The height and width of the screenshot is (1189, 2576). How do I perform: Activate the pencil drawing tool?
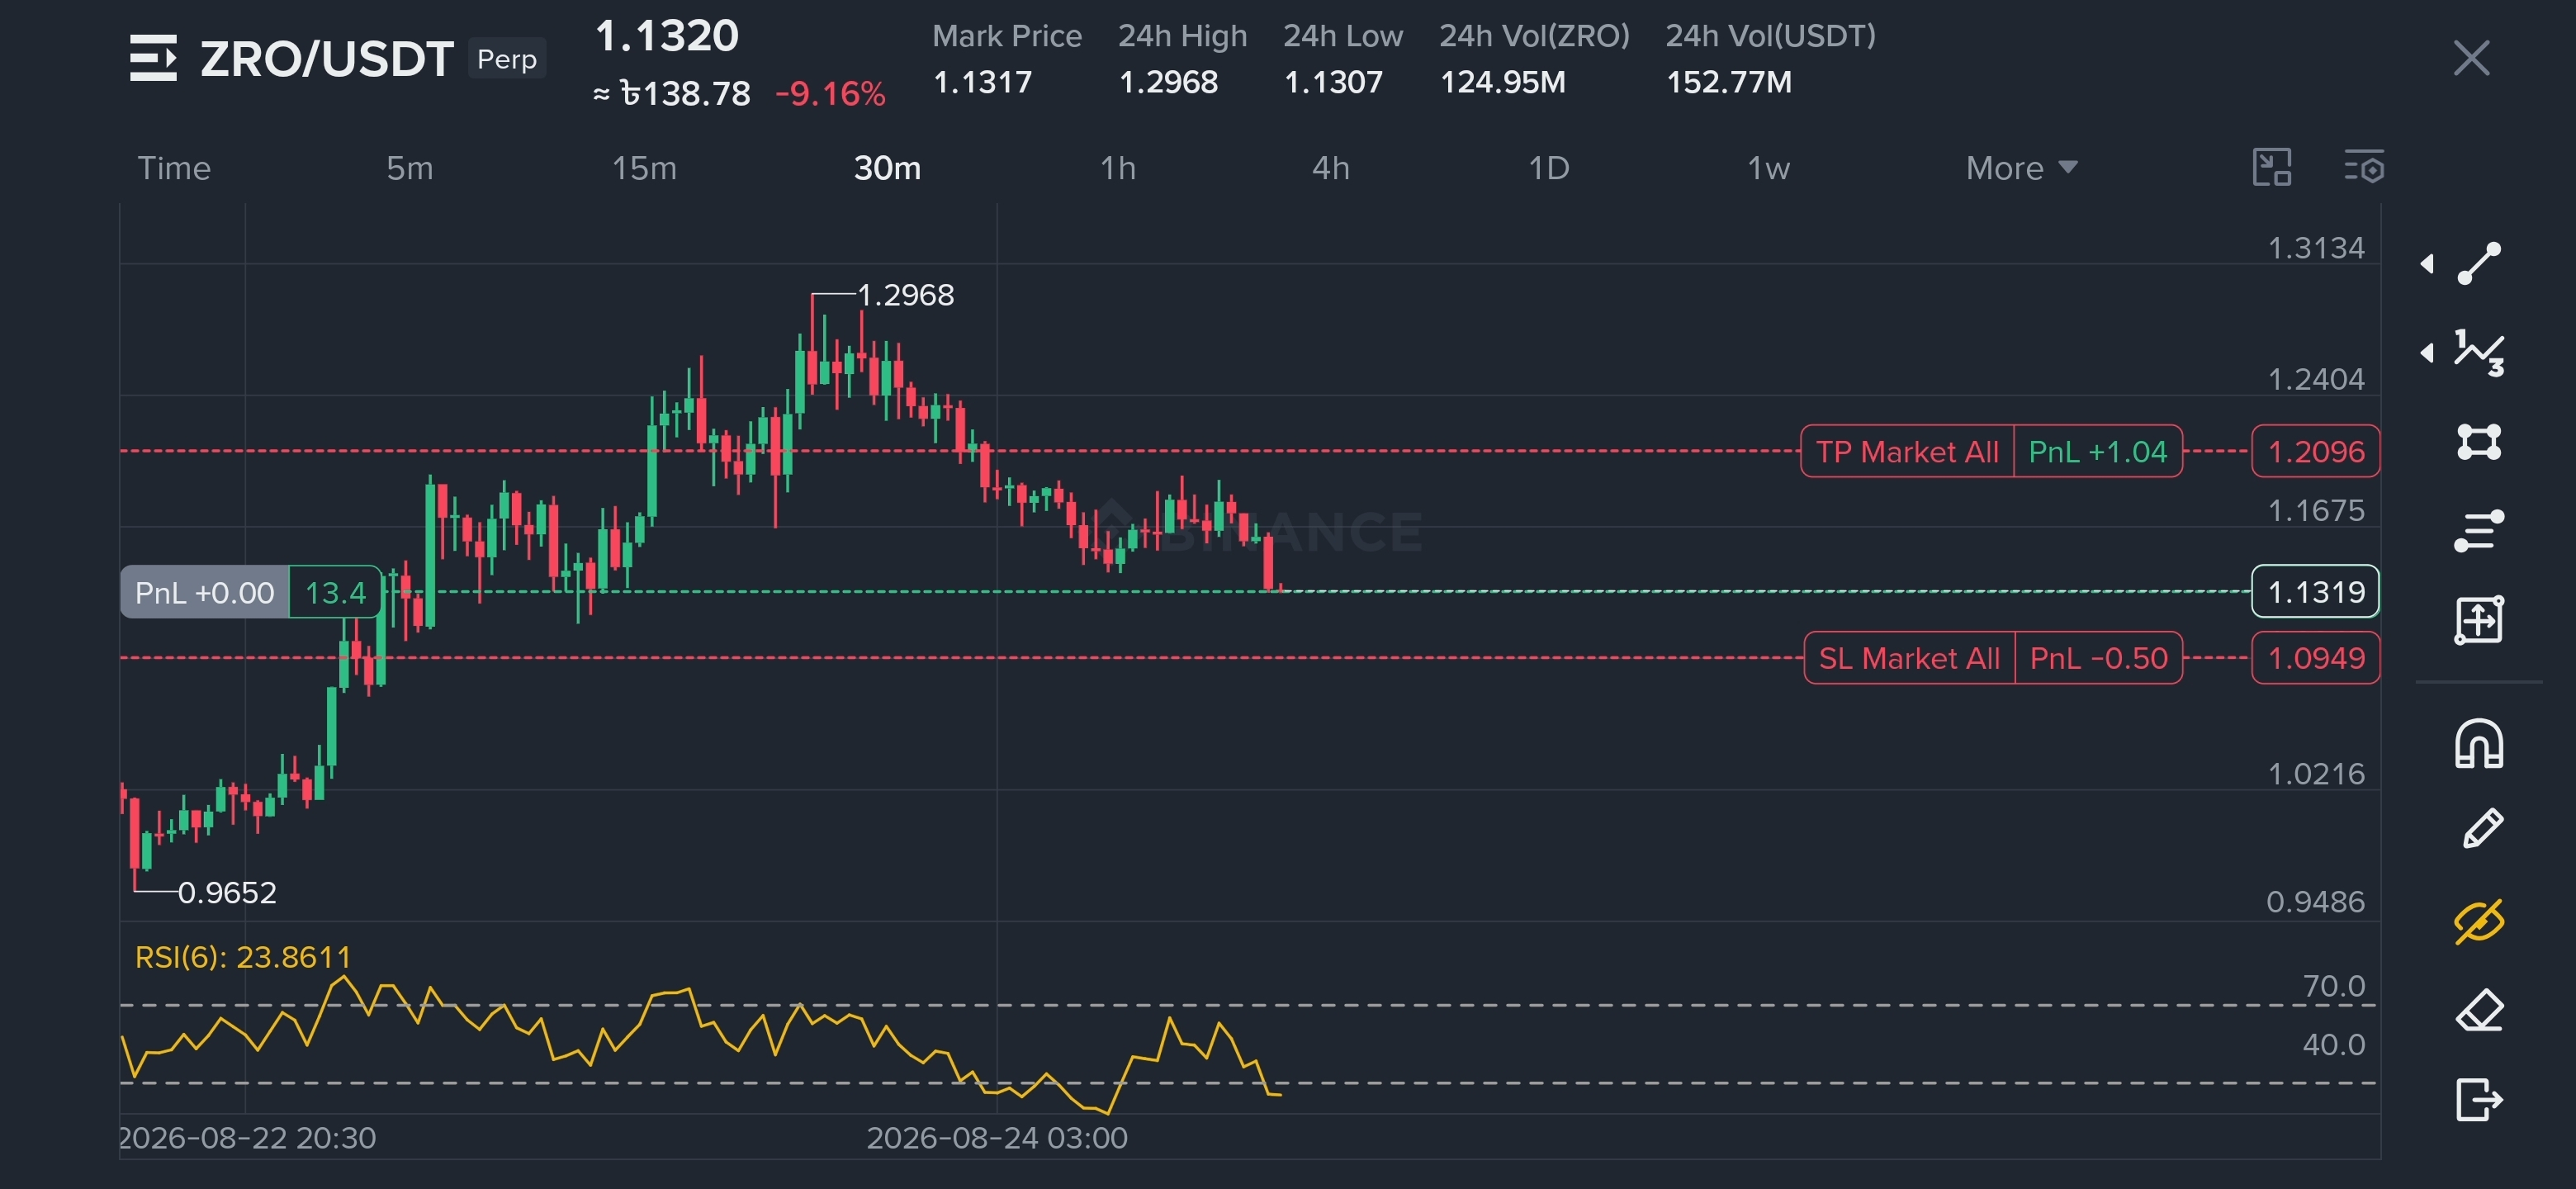(2481, 829)
